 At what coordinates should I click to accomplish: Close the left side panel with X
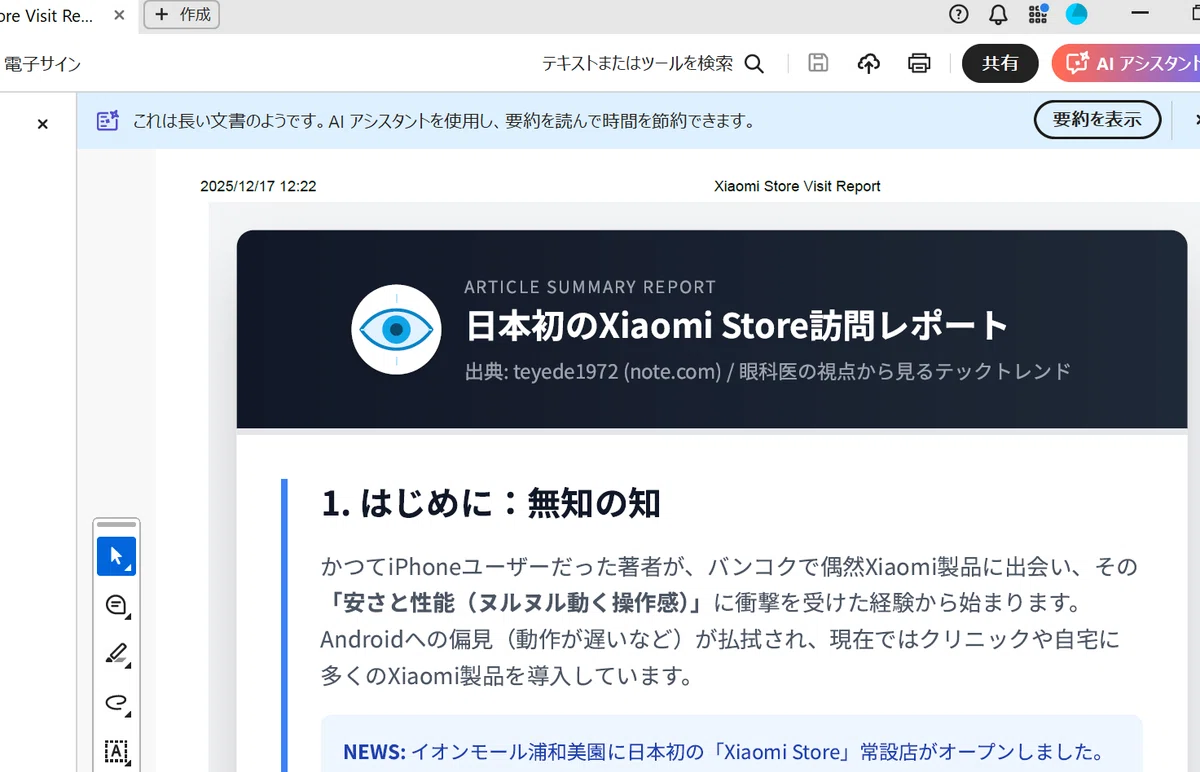tap(43, 124)
